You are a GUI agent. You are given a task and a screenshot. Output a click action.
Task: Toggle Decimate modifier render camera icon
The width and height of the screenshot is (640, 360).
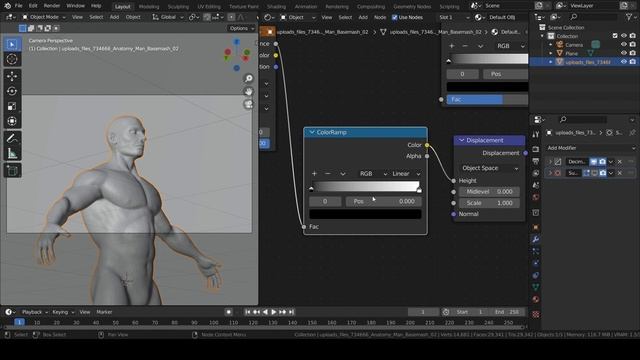[602, 162]
